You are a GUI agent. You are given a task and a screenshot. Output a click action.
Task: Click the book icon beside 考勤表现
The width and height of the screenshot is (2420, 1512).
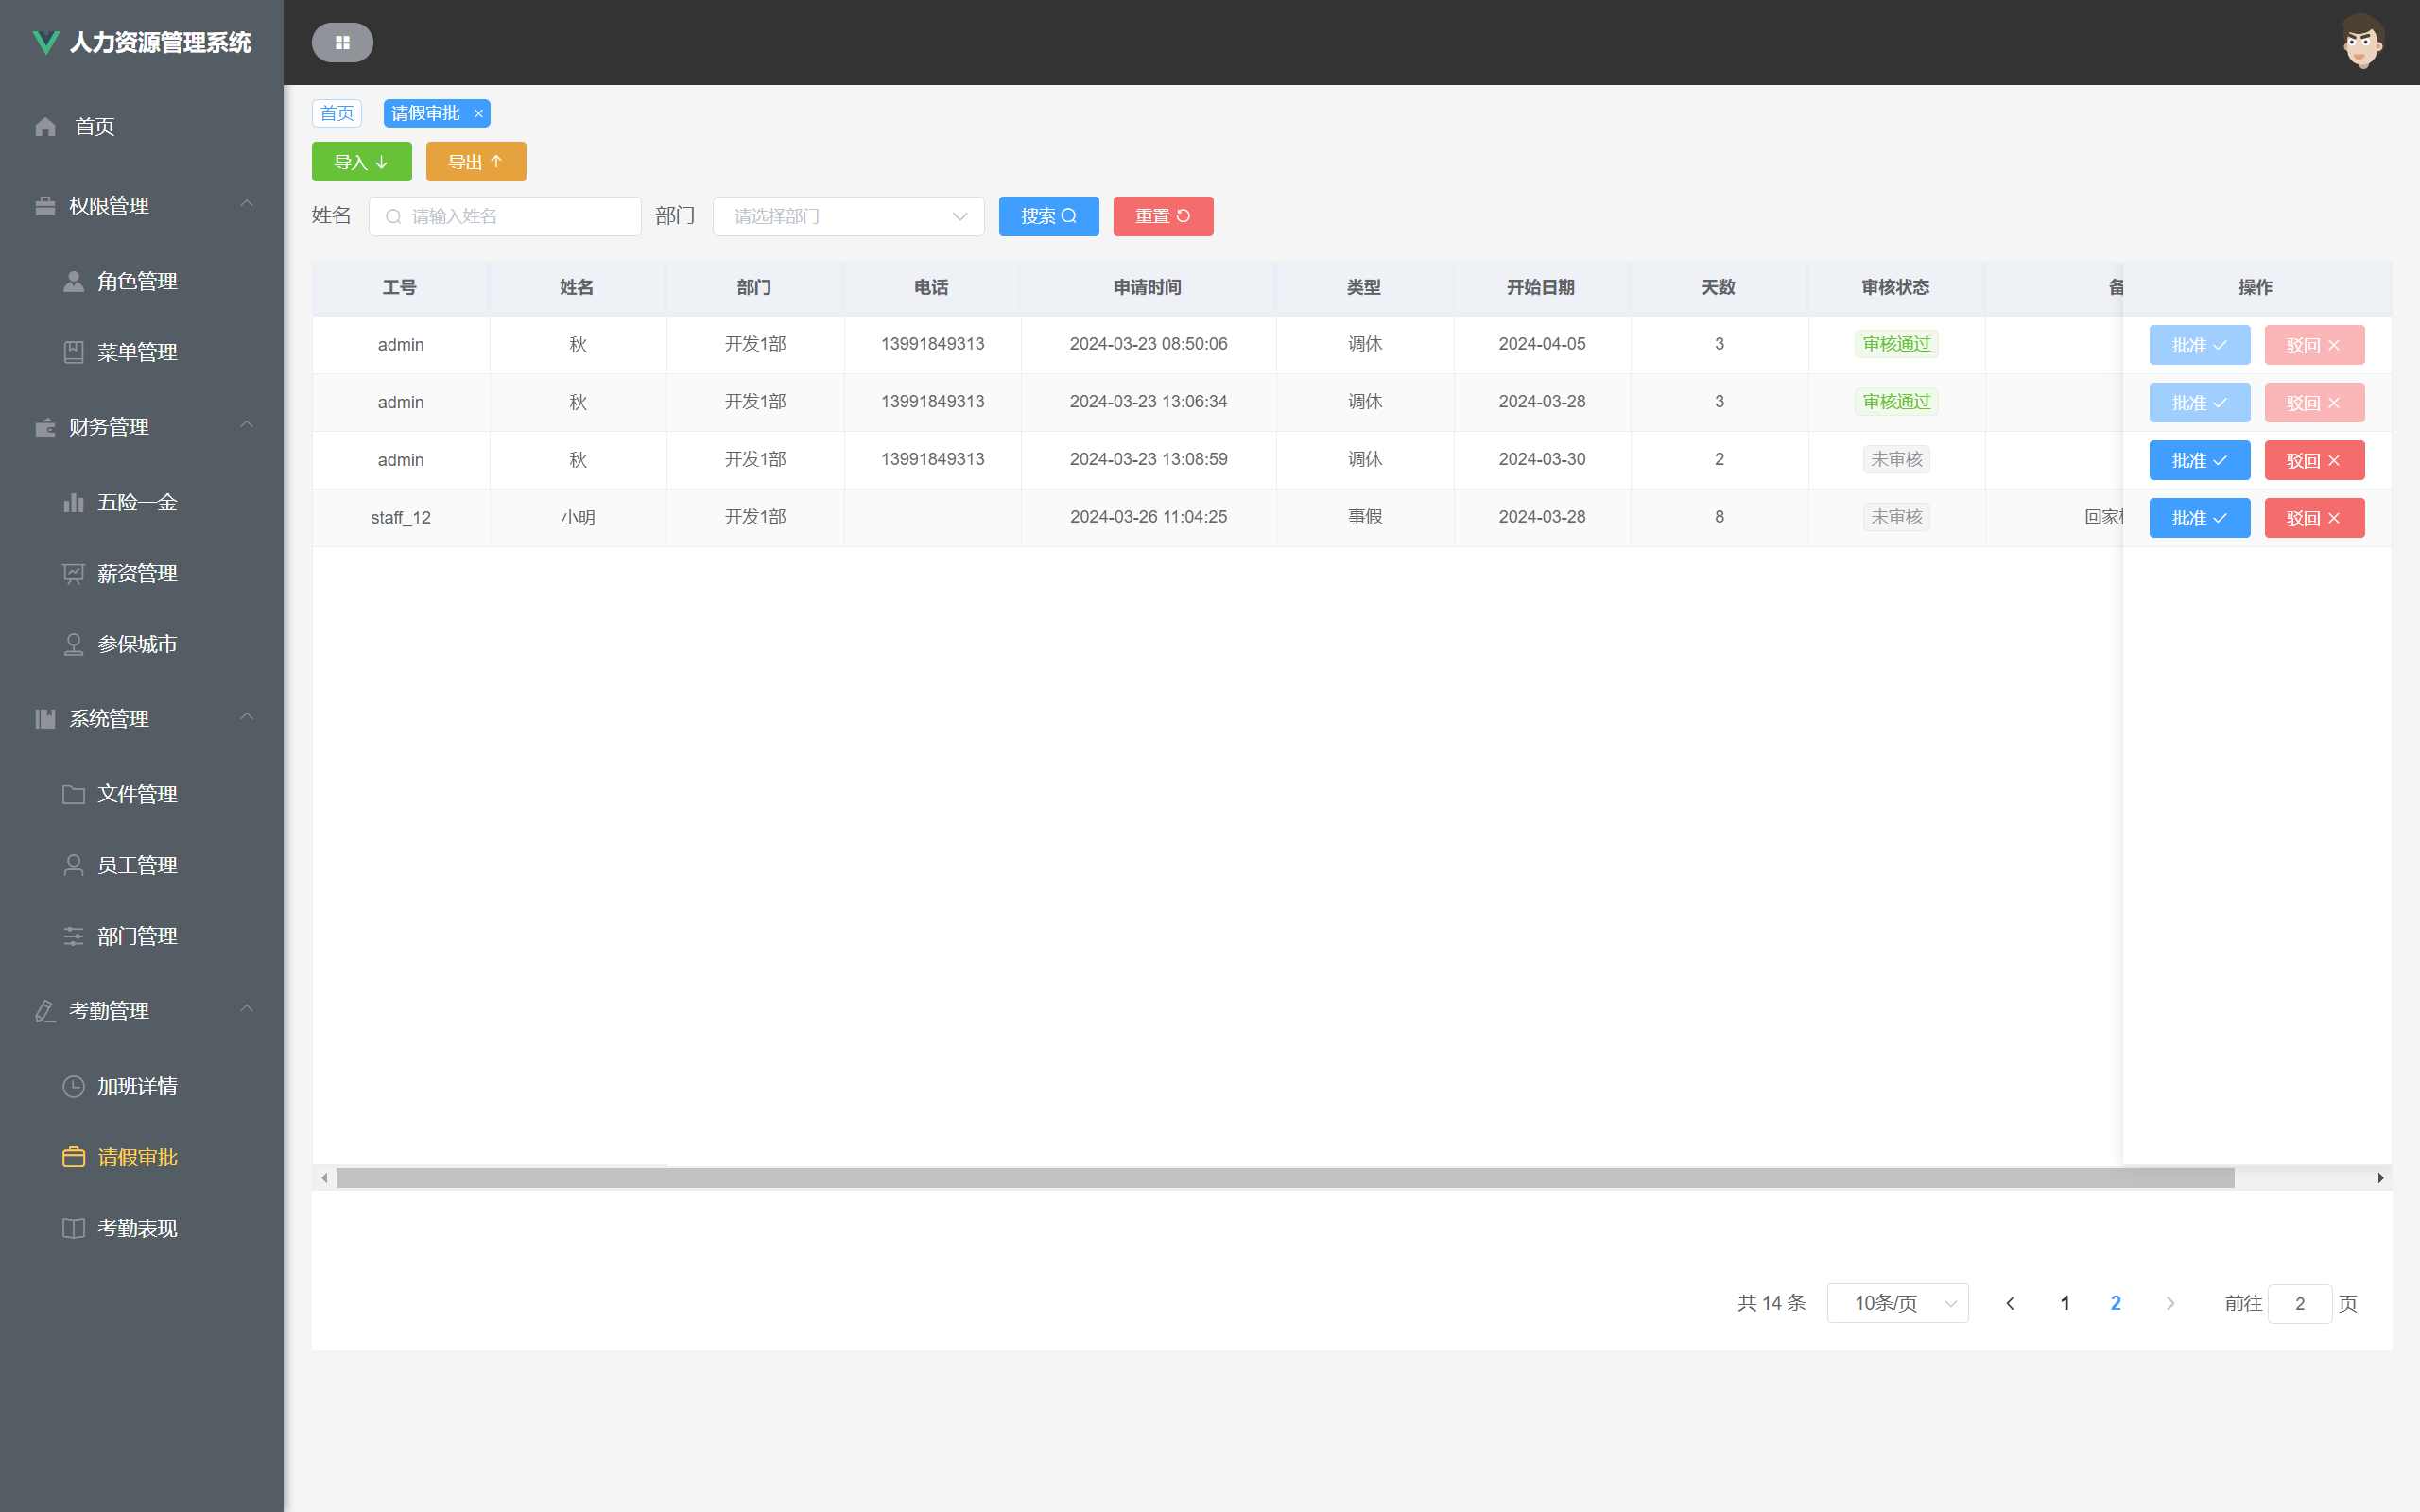click(74, 1228)
